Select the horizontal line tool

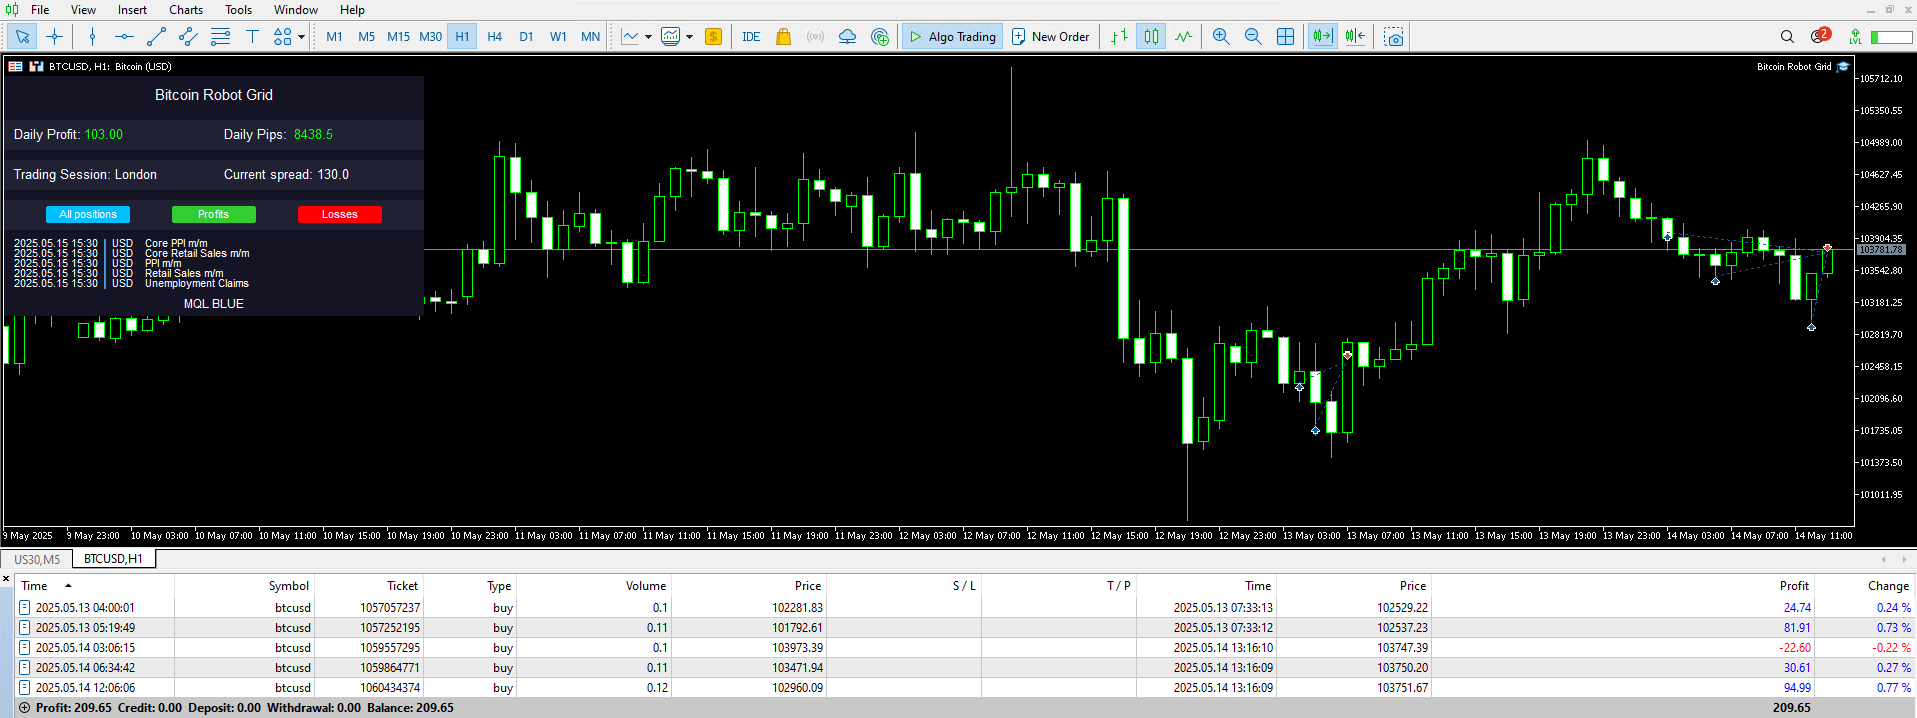click(124, 37)
